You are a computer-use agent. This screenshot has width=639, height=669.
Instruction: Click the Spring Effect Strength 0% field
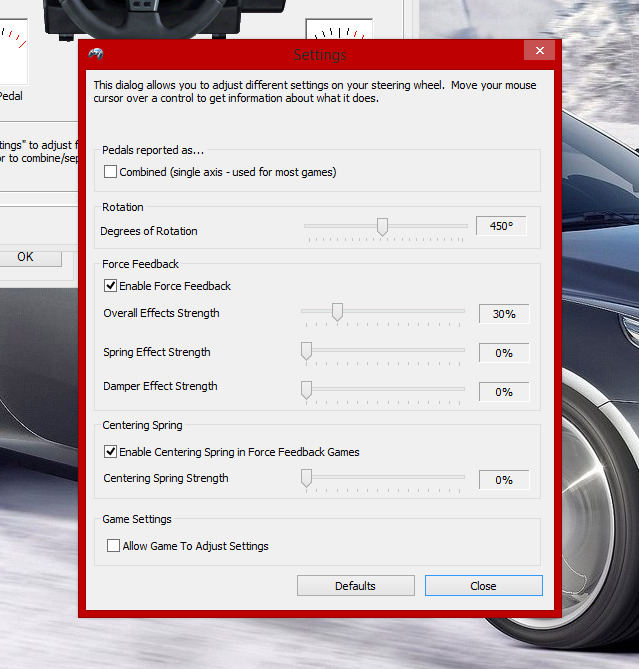coord(504,353)
